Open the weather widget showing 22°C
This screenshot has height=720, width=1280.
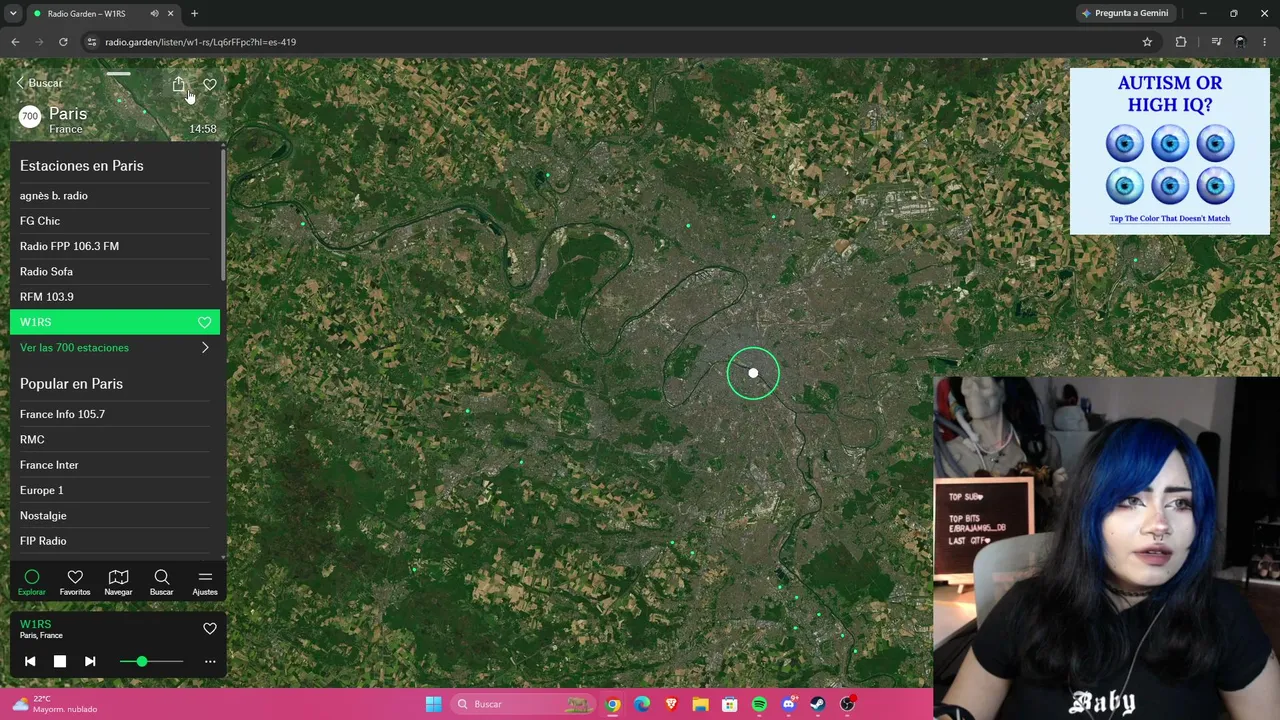pos(55,704)
